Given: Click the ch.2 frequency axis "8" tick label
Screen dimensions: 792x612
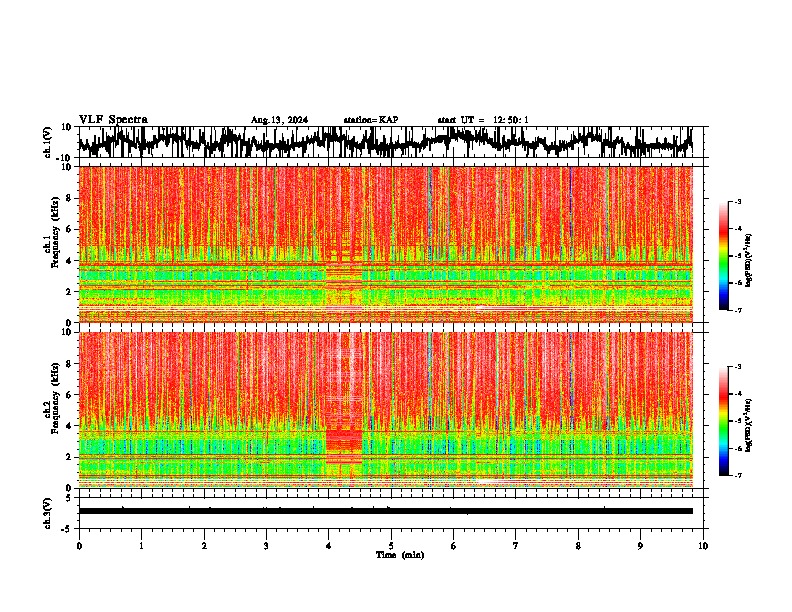Looking at the screenshot, I should 69,364.
